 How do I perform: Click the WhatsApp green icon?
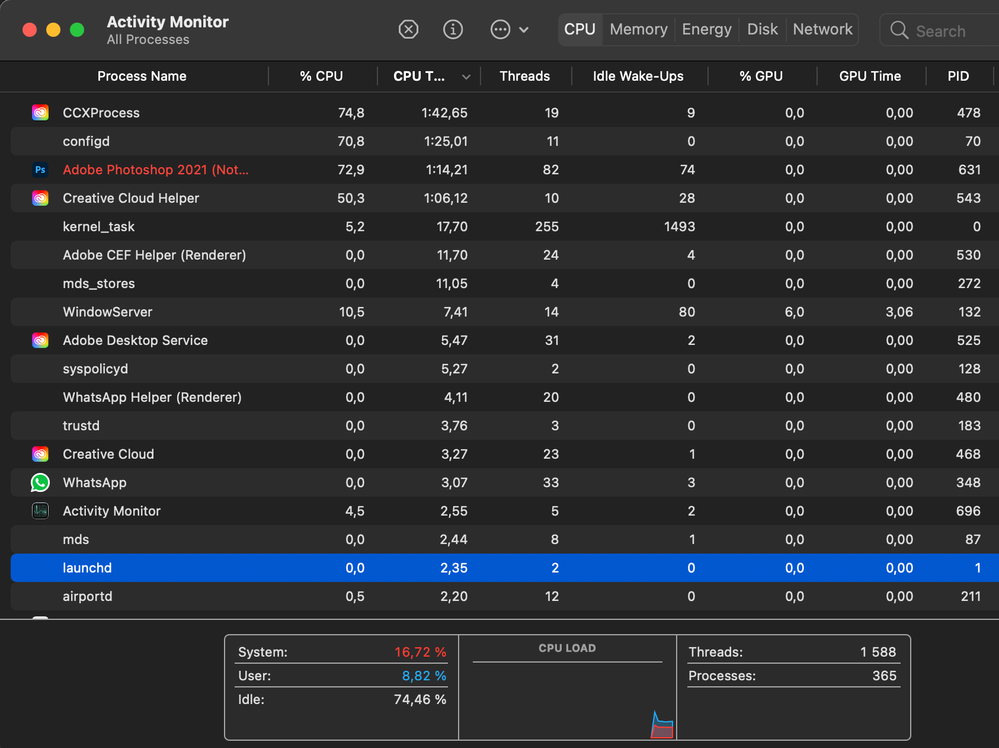coord(40,482)
